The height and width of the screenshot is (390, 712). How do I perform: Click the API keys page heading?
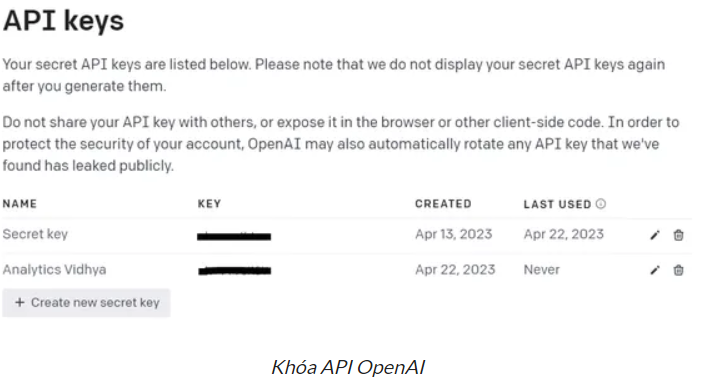click(x=64, y=21)
